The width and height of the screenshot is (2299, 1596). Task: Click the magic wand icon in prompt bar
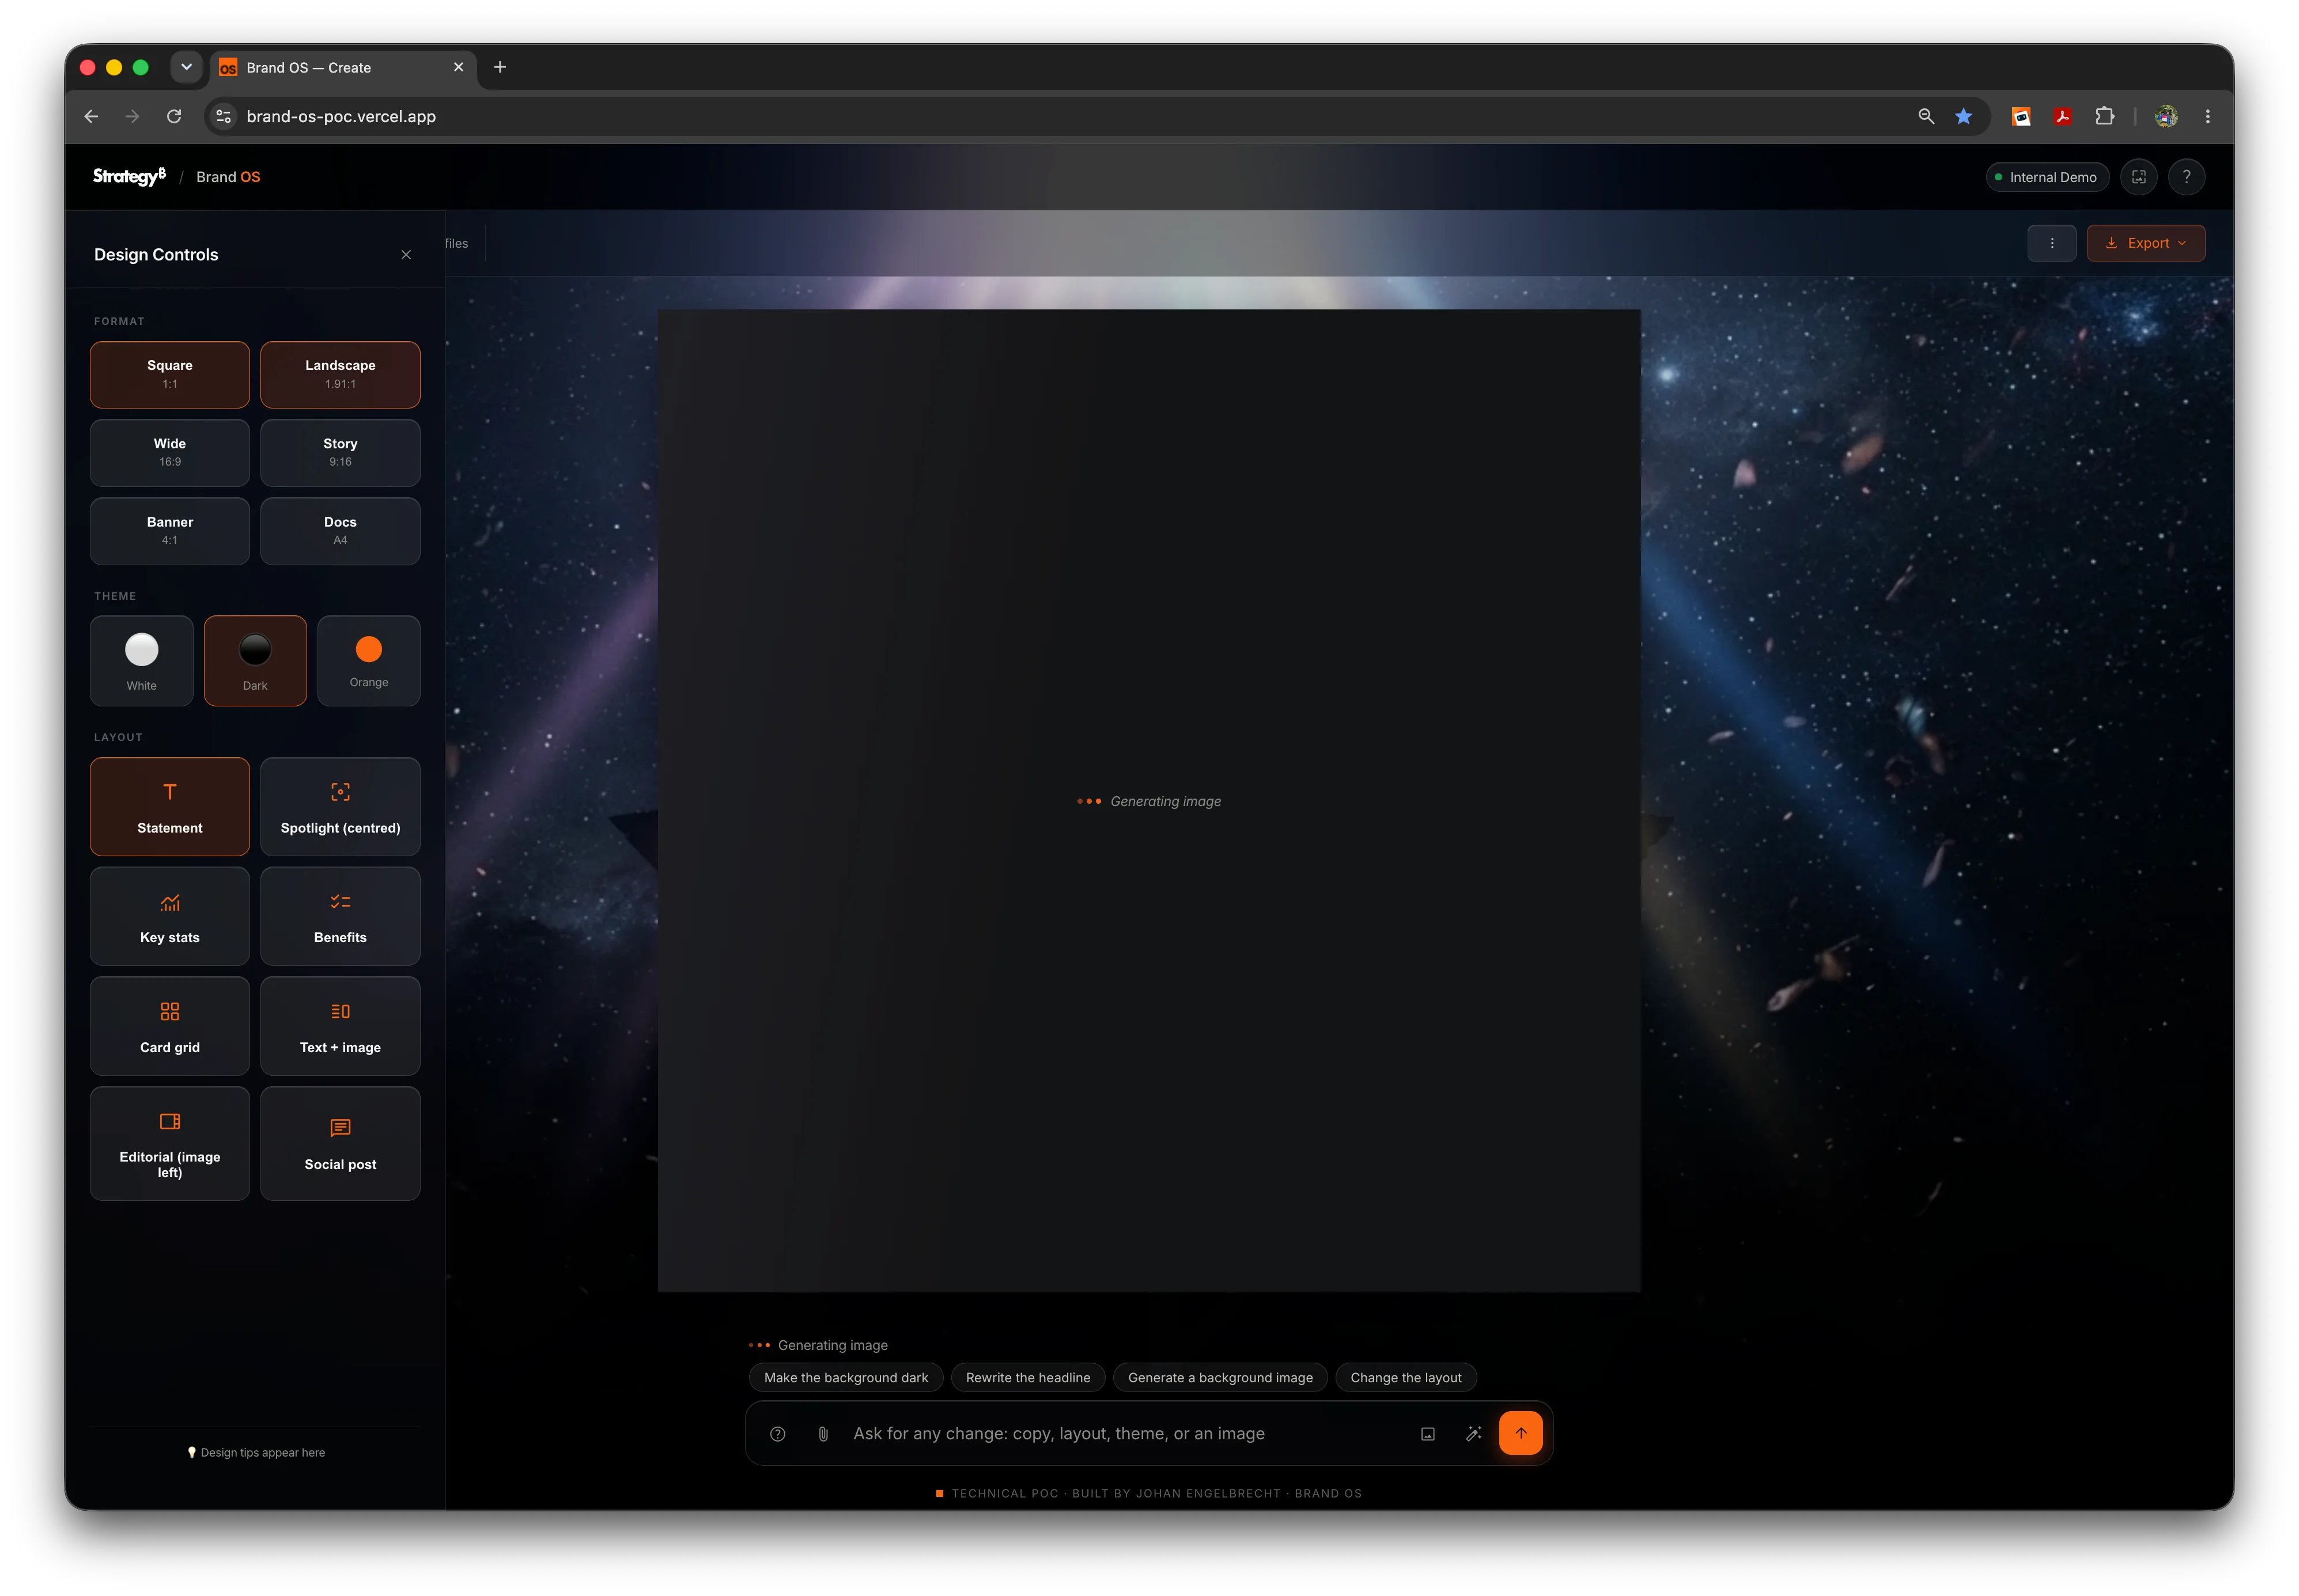click(1473, 1434)
